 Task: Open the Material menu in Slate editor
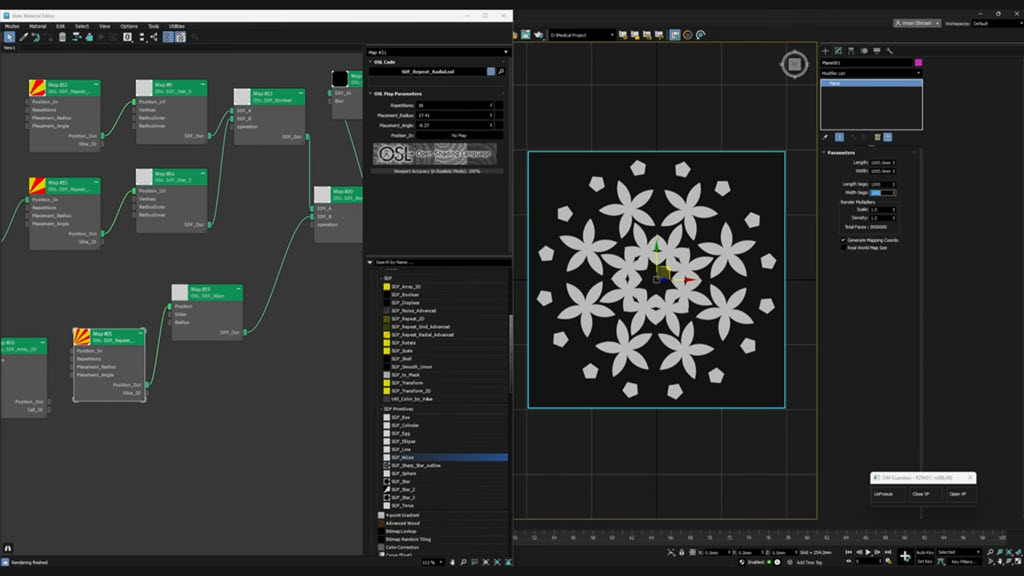pos(38,26)
